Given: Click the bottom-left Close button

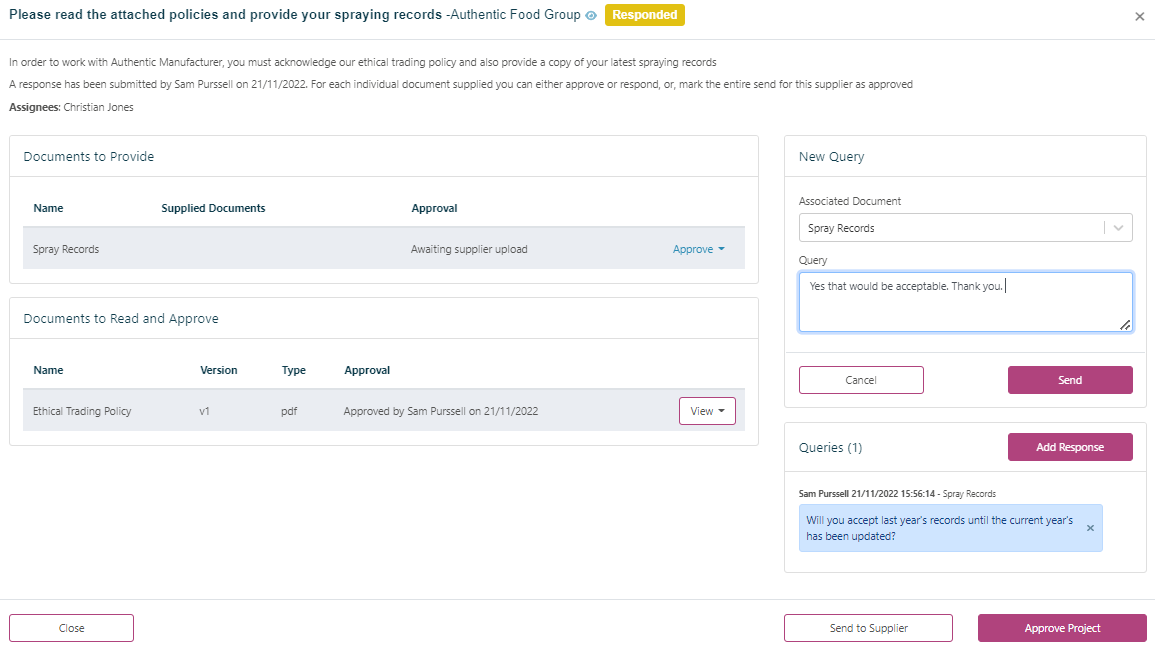Looking at the screenshot, I should [x=71, y=628].
